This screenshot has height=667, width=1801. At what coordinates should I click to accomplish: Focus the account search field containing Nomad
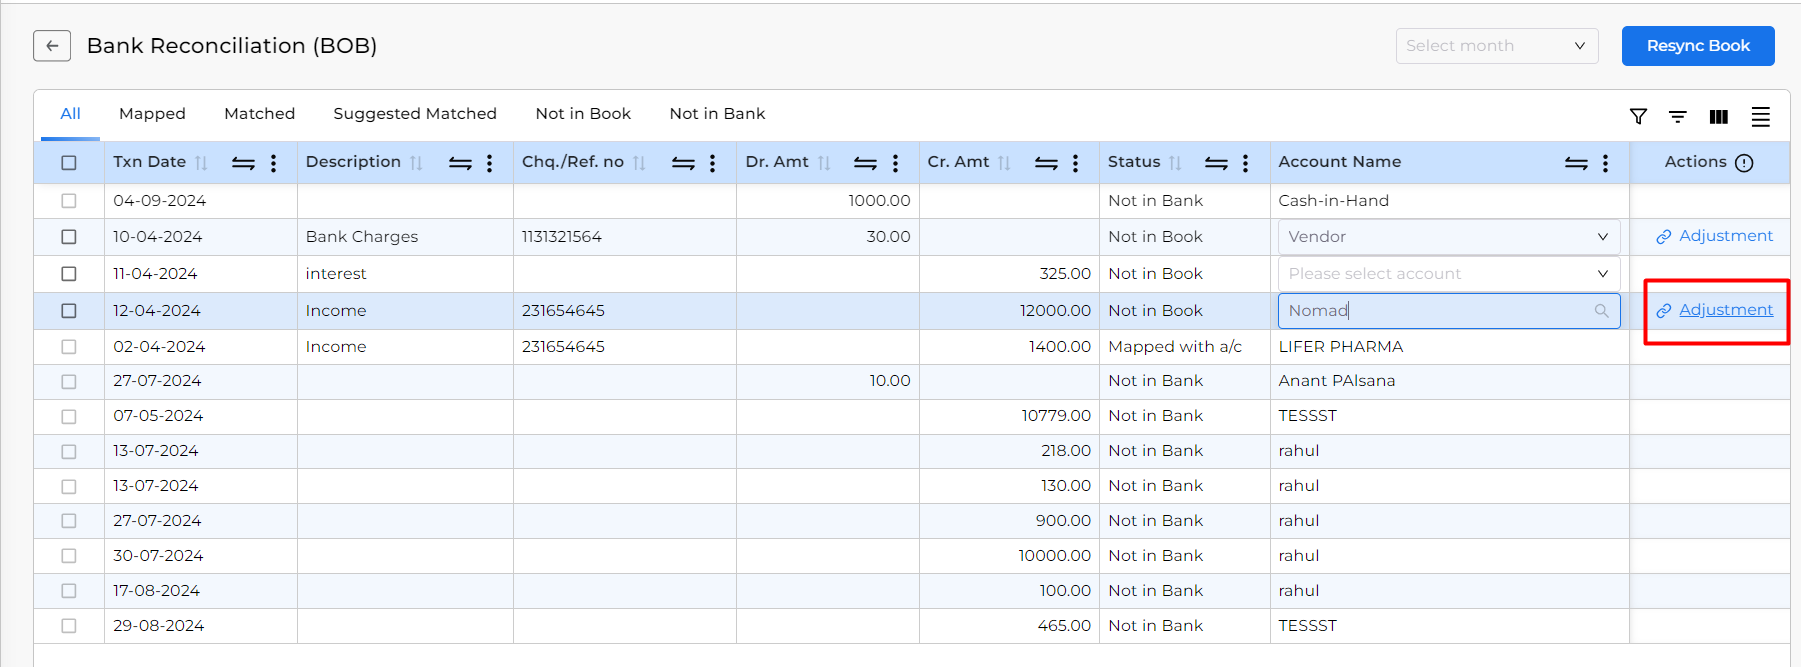[x=1449, y=311]
